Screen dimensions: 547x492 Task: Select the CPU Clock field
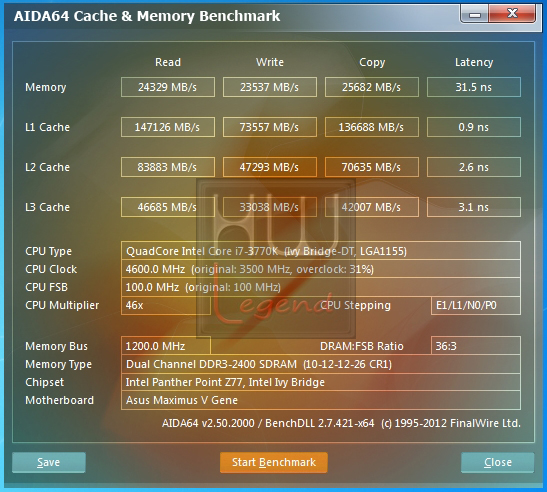coord(321,269)
